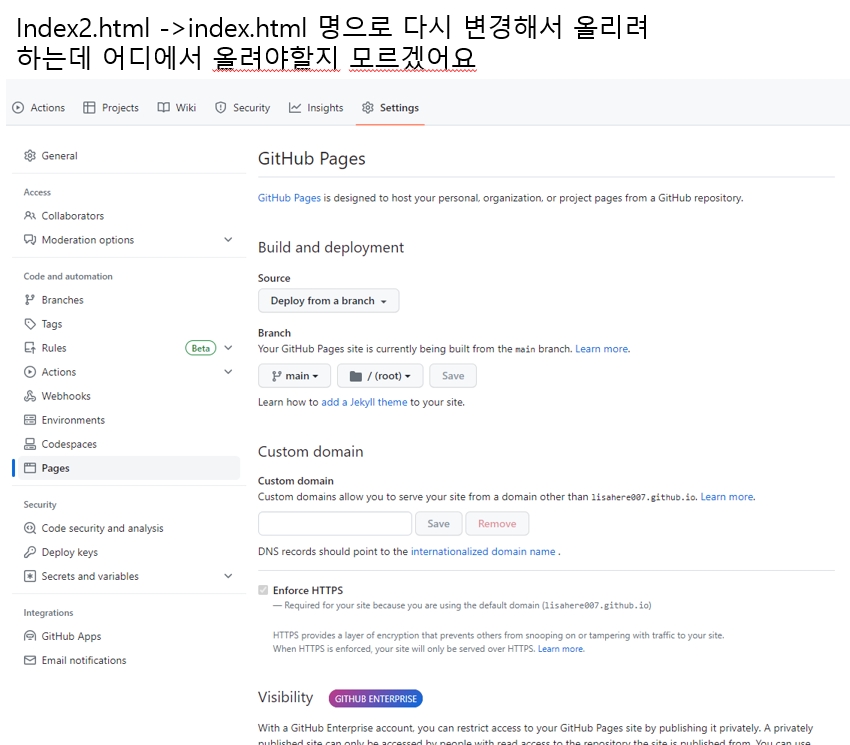Screen dimensions: 850x745
Task: Select Pages in the settings sidebar
Action: tap(128, 468)
